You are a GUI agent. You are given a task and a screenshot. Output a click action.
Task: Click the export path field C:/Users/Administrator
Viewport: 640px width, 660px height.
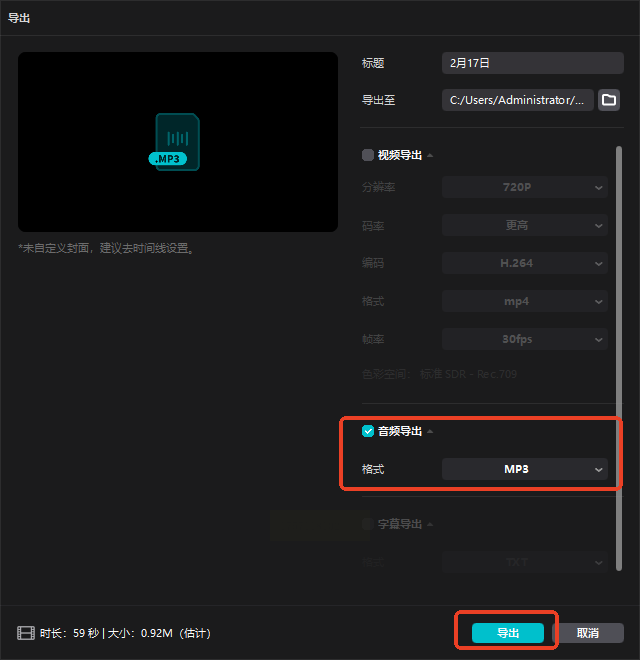pos(517,100)
